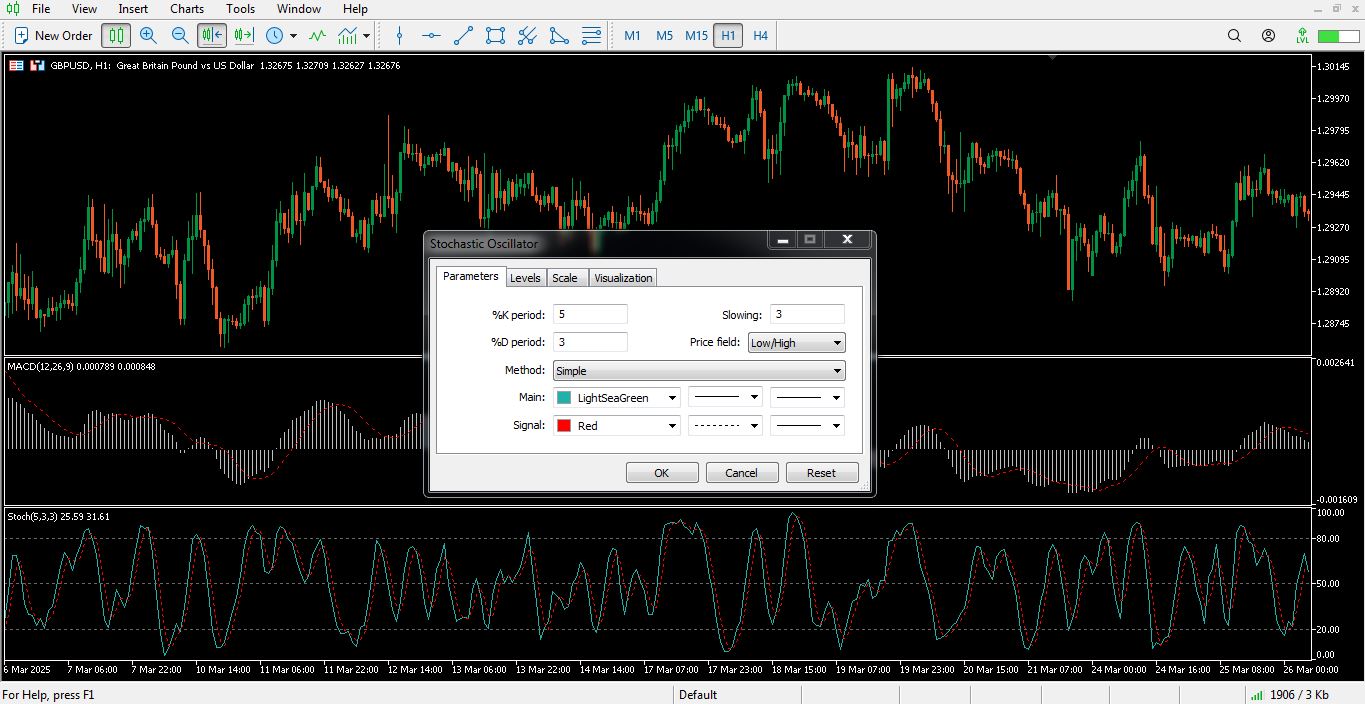The height and width of the screenshot is (704, 1365).
Task: Select the horizontal line drawing tool
Action: tap(431, 35)
